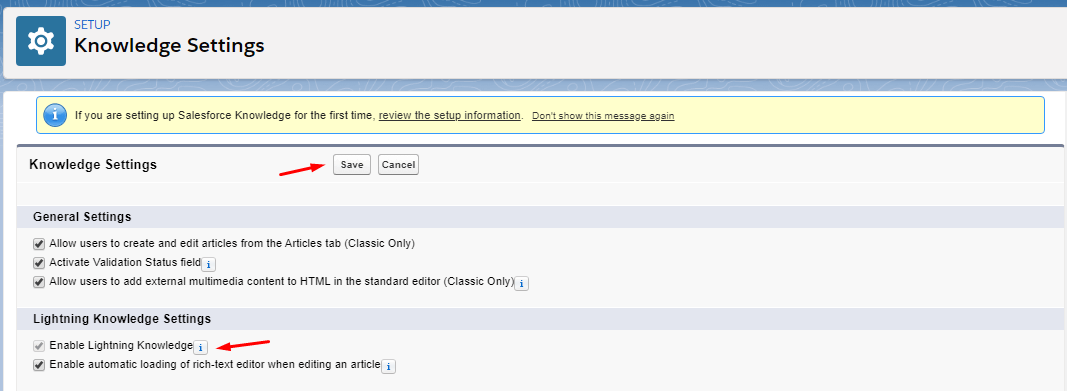
Task: Open info tooltip for automatic rich-text editor loading
Action: (388, 367)
